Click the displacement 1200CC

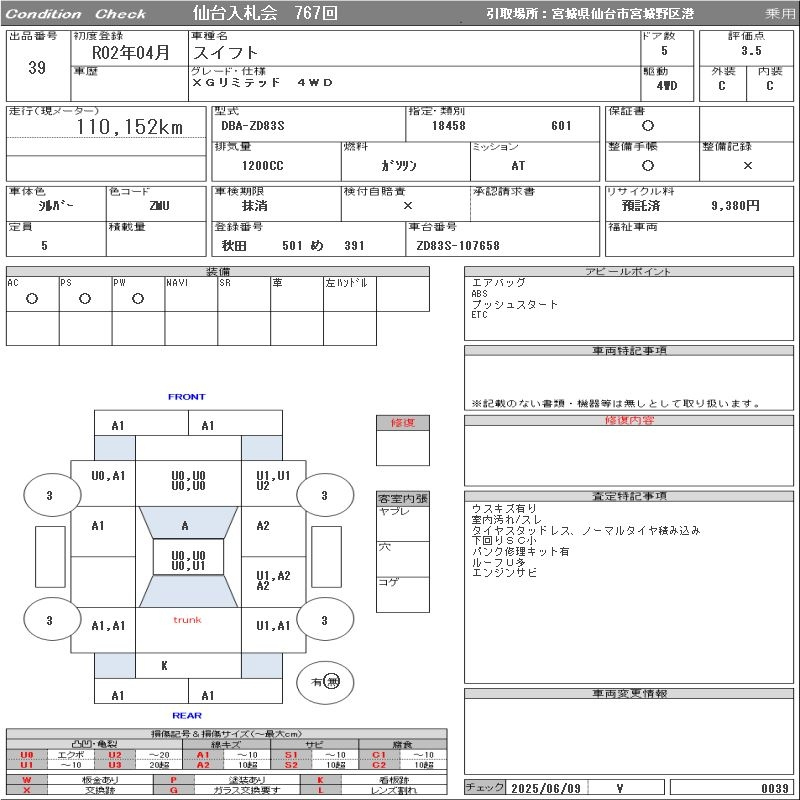pyautogui.click(x=263, y=166)
